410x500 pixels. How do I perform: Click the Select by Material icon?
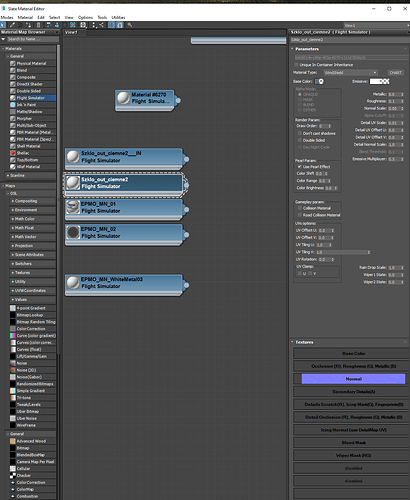click(129, 25)
